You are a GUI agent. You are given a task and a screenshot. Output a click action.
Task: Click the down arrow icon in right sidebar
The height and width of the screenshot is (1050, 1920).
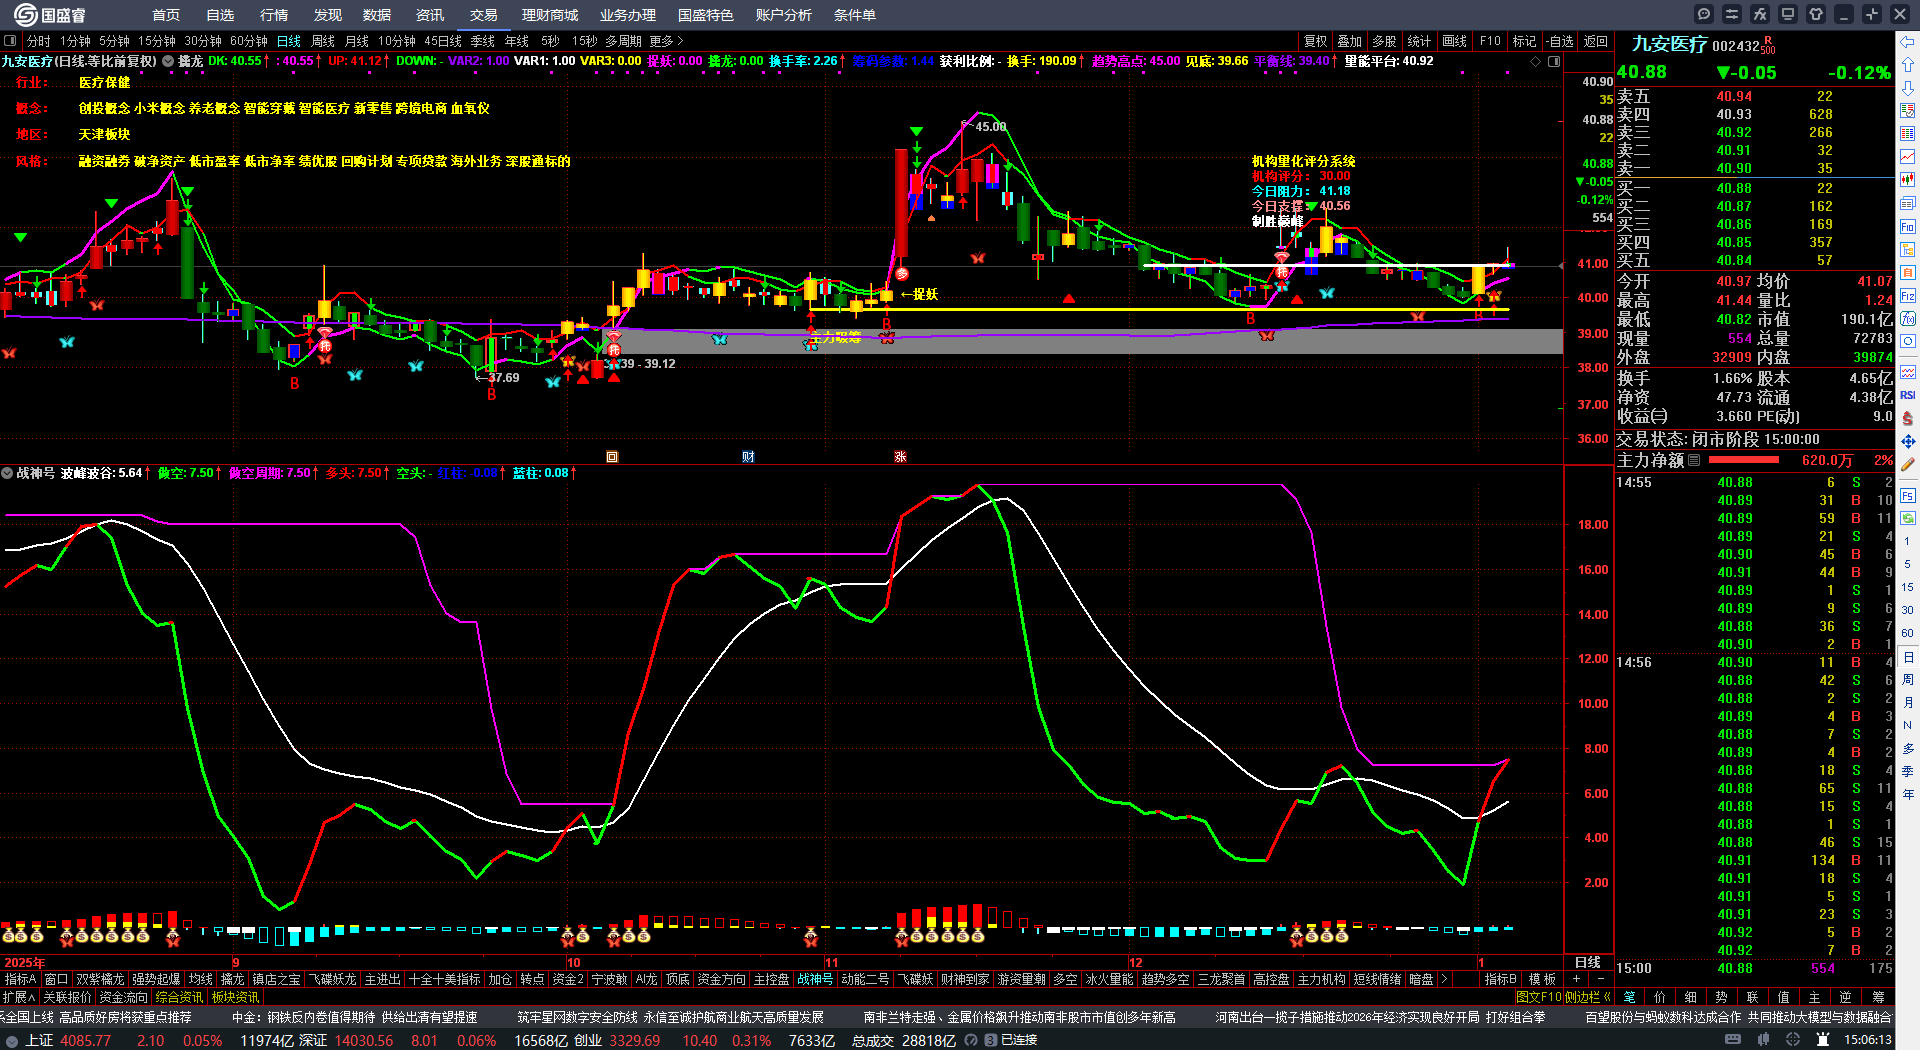pos(1908,88)
